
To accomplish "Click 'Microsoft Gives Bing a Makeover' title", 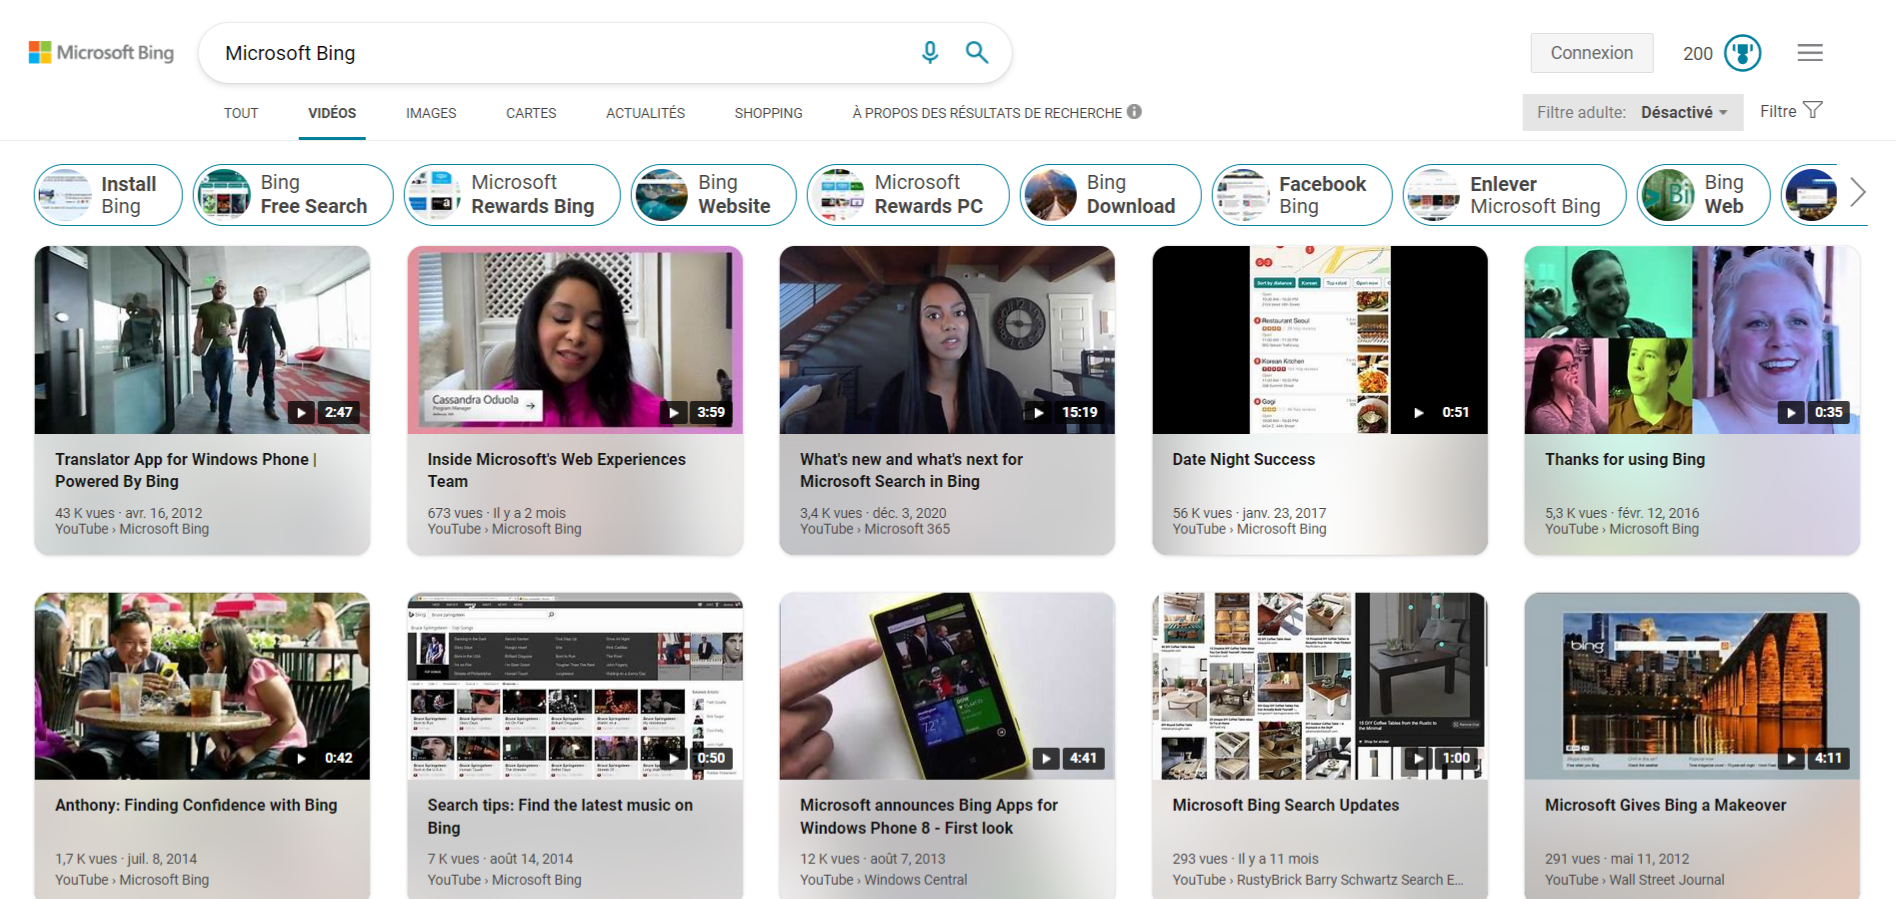I will (x=1665, y=805).
